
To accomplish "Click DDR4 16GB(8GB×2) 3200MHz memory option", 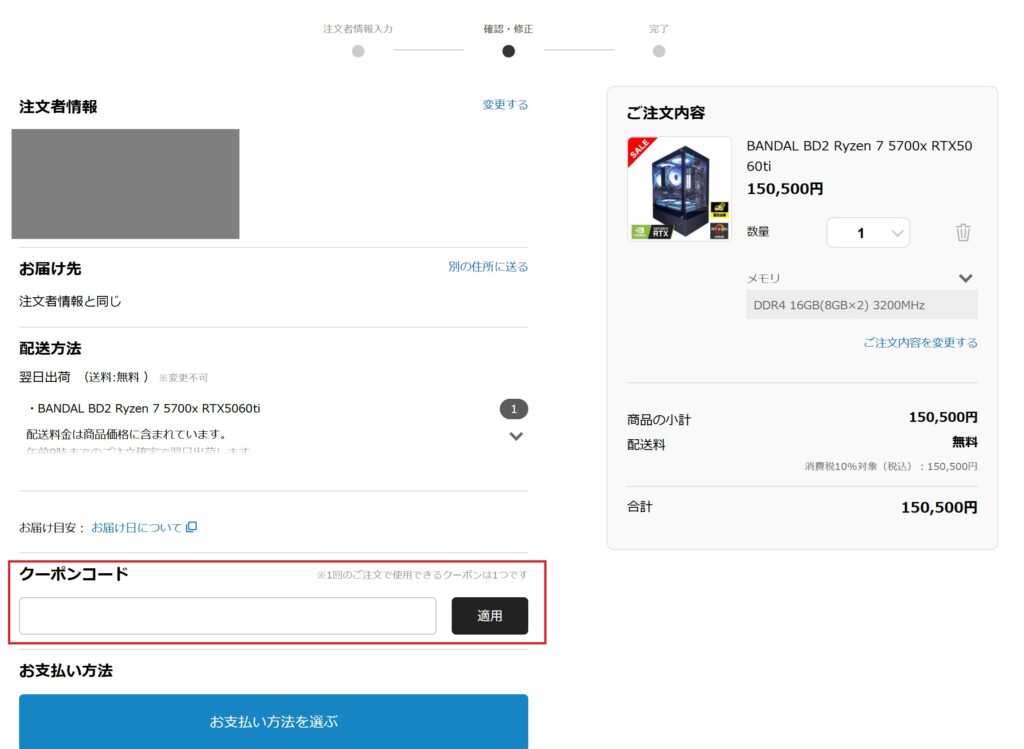I will [x=861, y=305].
